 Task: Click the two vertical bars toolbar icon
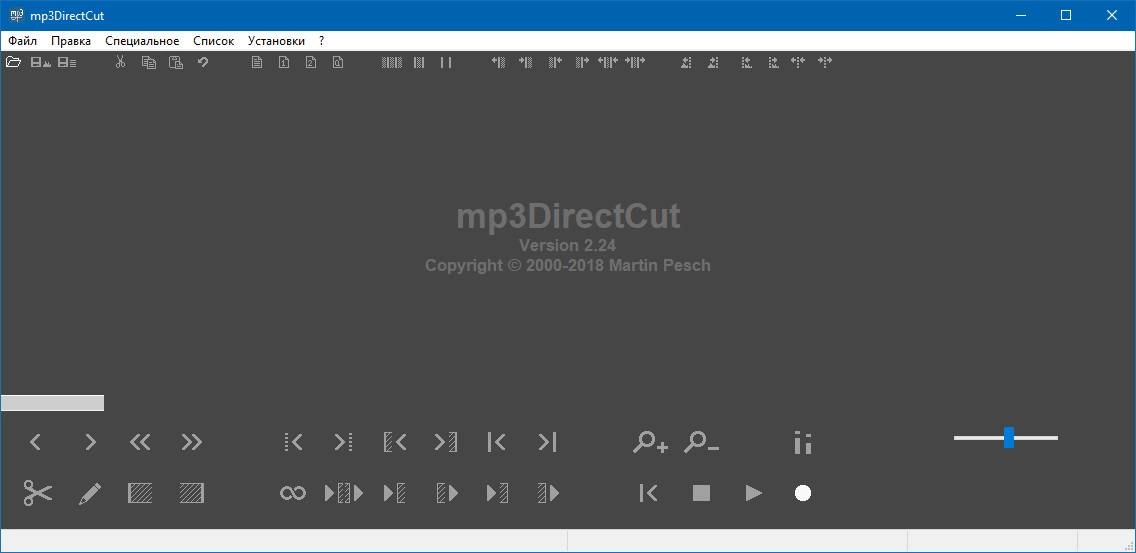(446, 62)
